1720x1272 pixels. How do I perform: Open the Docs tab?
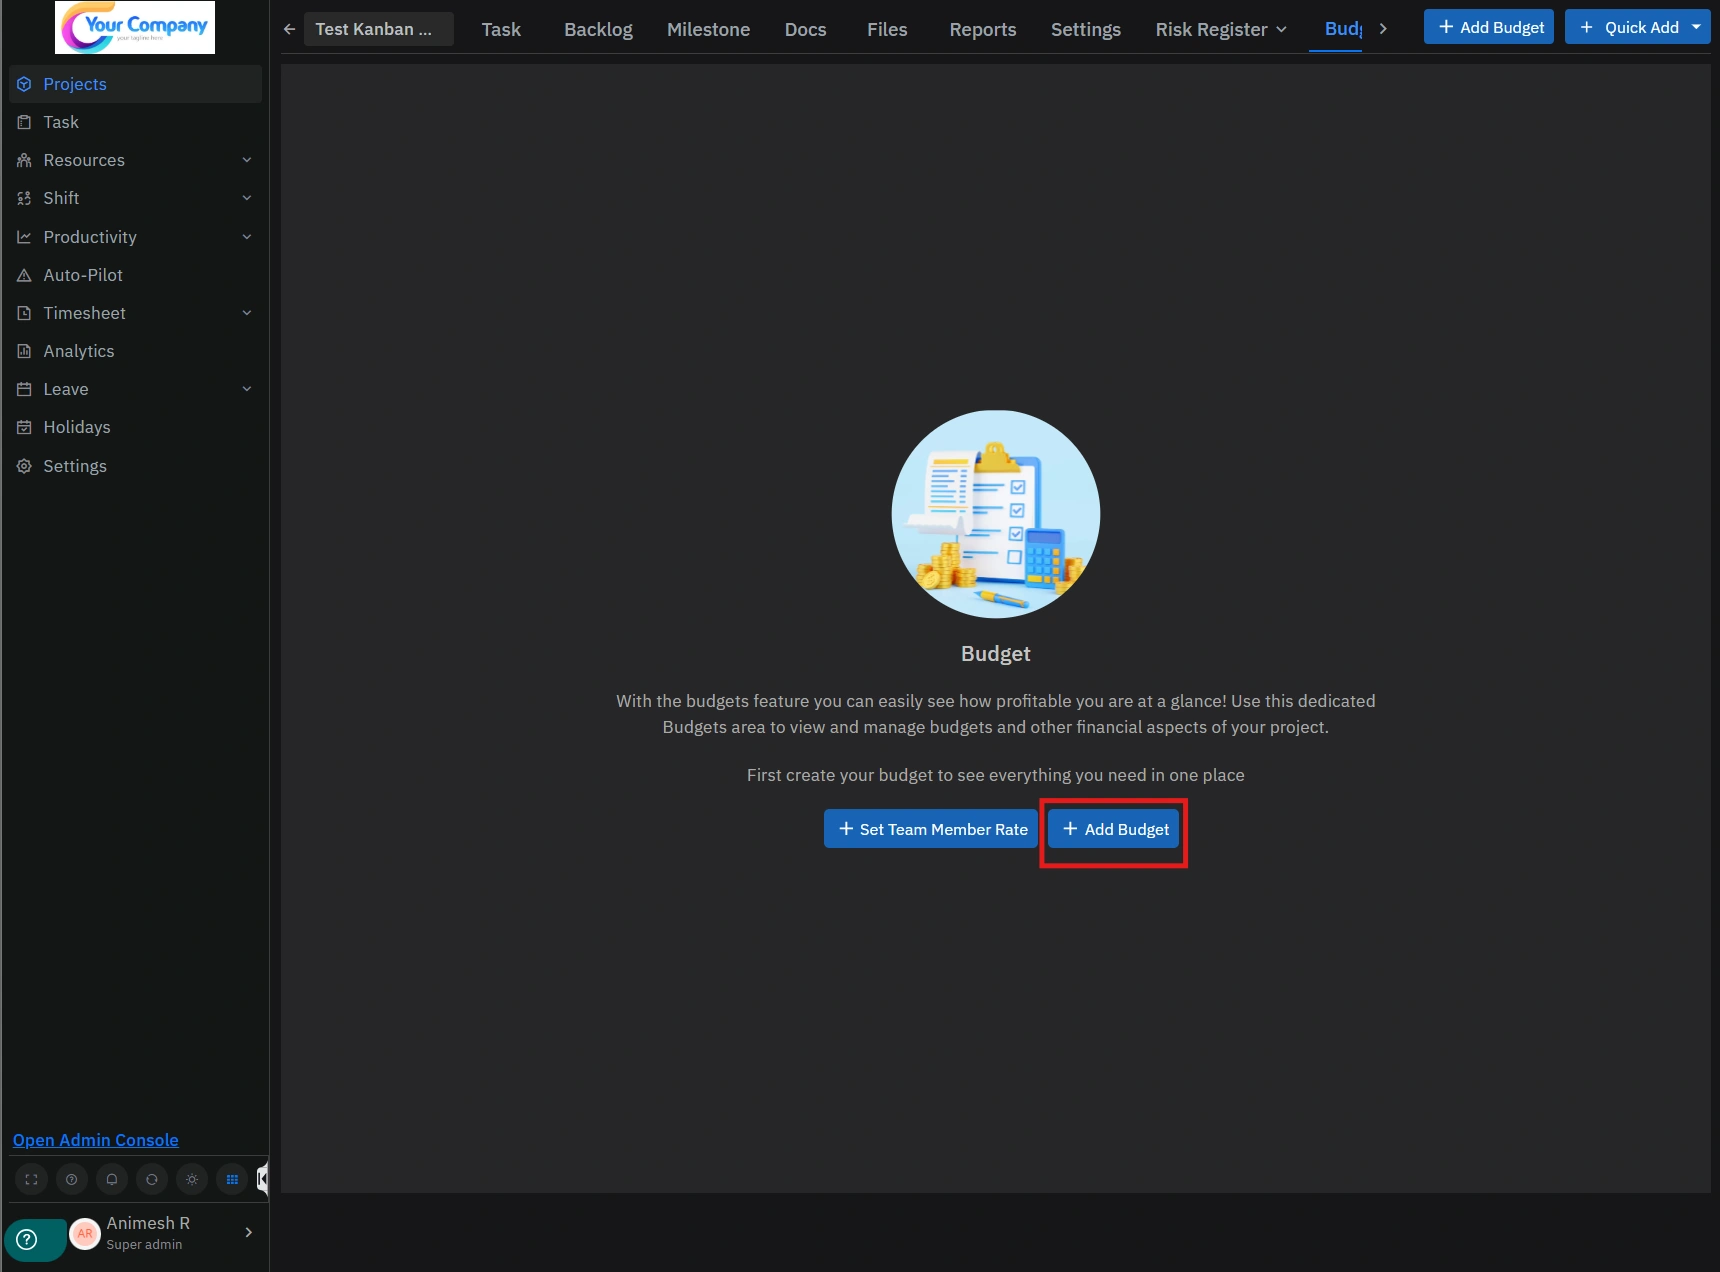point(805,29)
